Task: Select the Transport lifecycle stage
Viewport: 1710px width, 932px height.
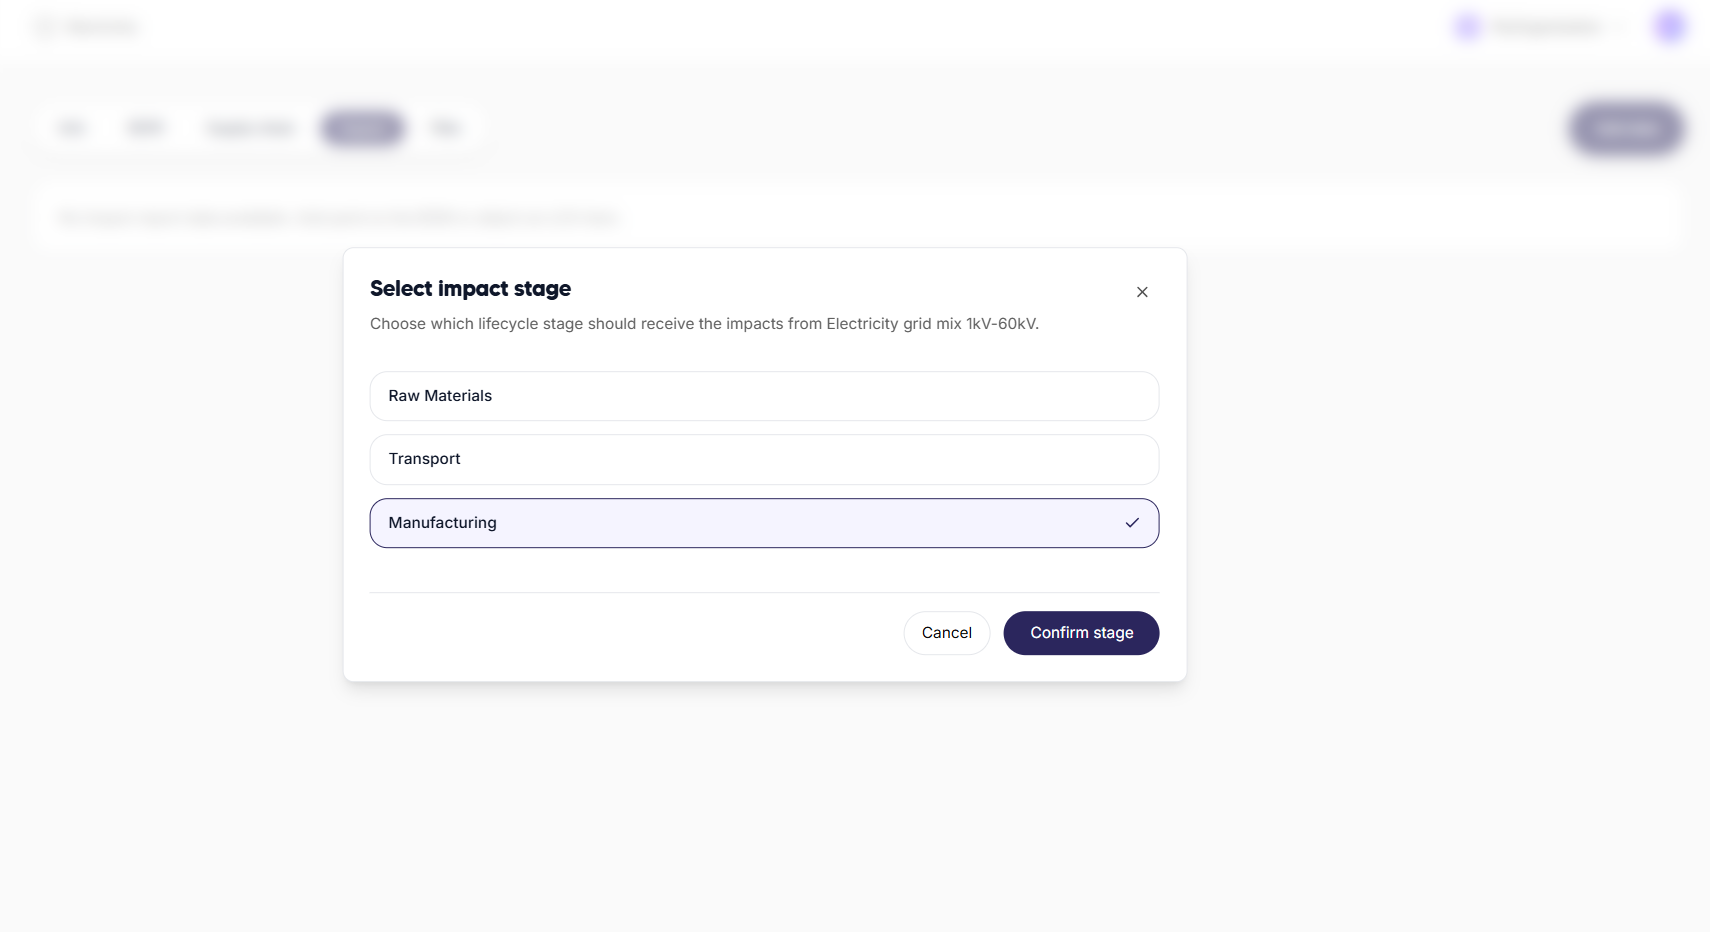Action: pyautogui.click(x=764, y=459)
